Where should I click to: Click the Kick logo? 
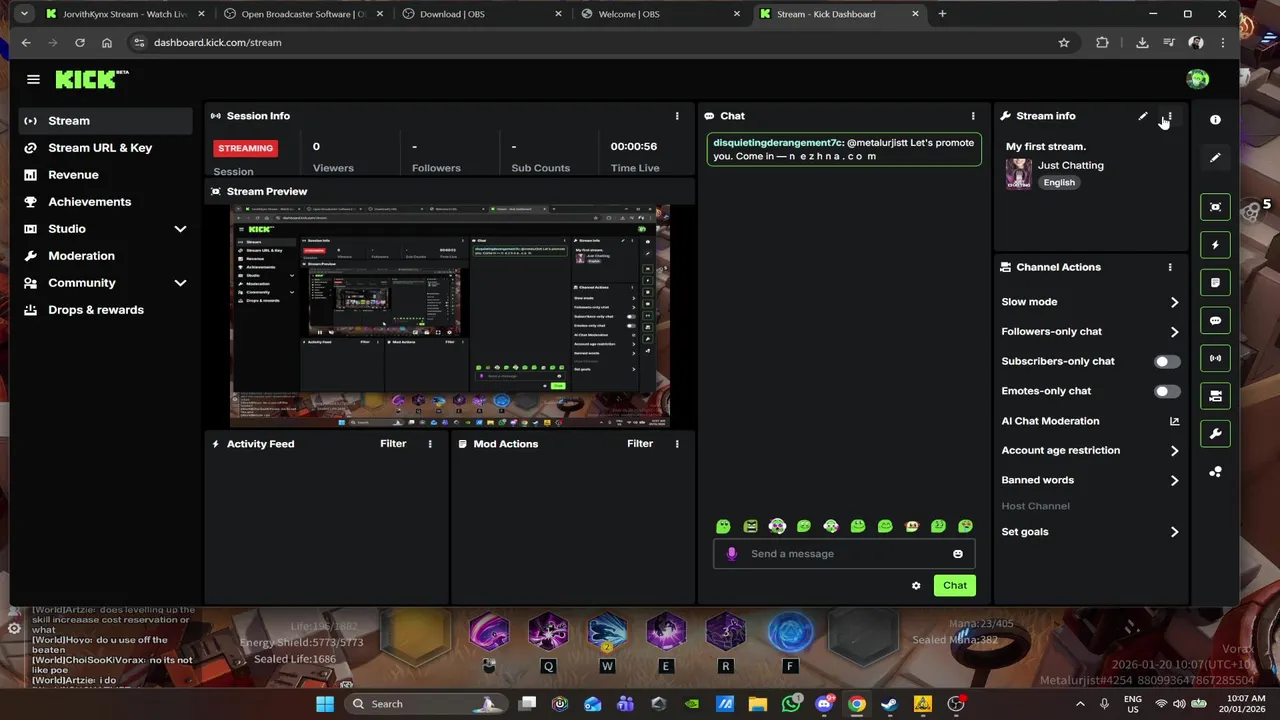91,79
